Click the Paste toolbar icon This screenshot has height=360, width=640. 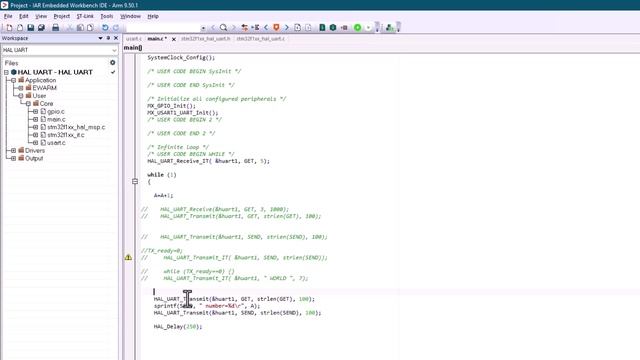[90, 28]
